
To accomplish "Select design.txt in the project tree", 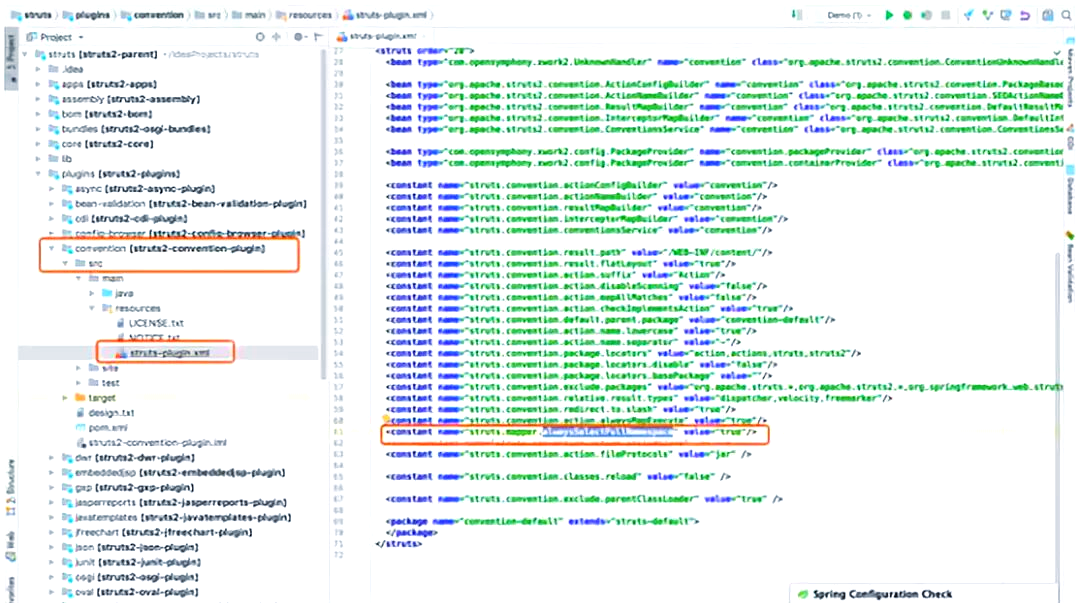I will [105, 413].
